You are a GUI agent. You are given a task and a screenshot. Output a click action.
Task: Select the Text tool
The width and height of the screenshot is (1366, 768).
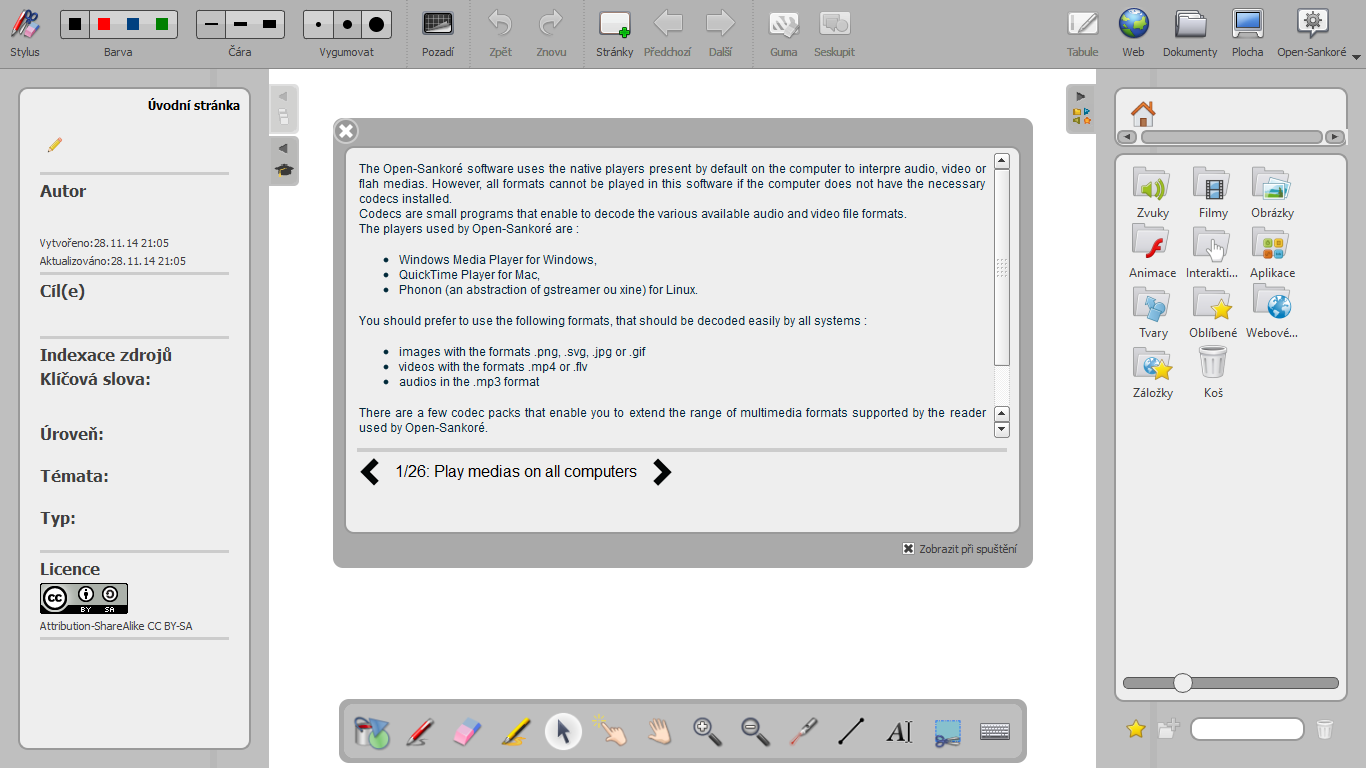point(899,732)
